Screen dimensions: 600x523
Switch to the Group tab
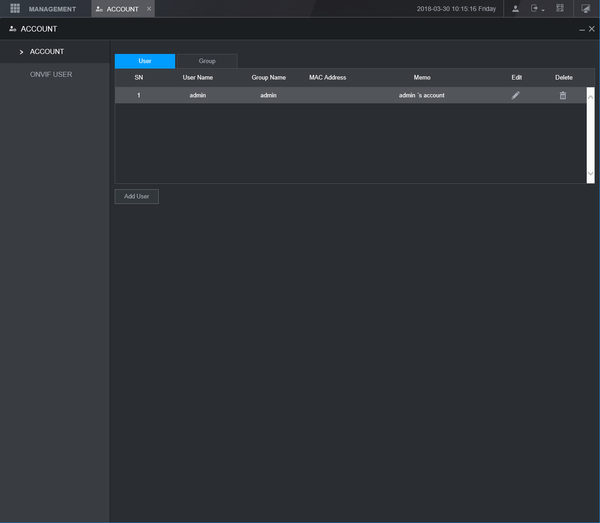tap(207, 61)
